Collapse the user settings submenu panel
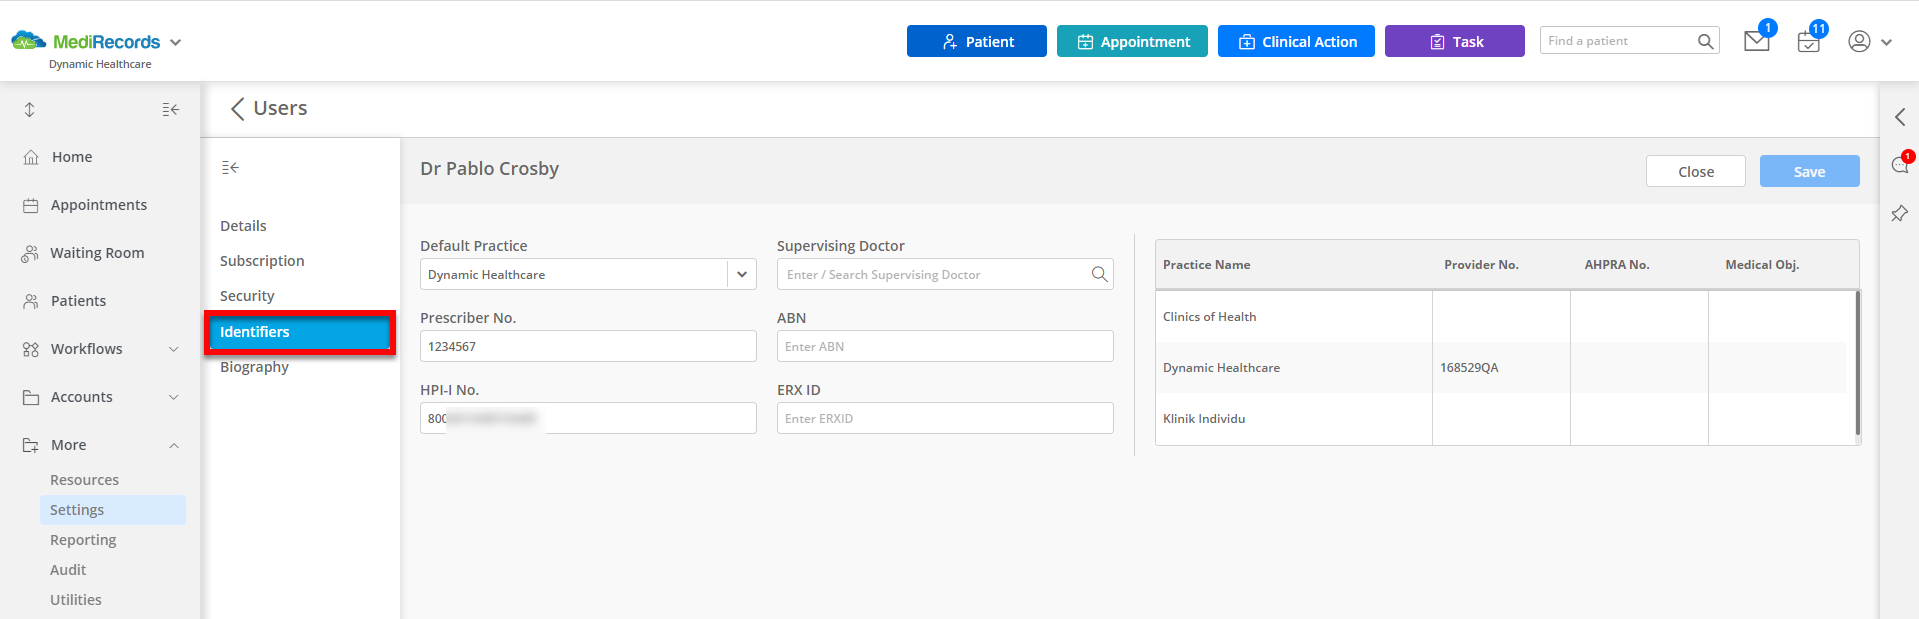Screen dimensions: 1919x619 click(230, 167)
